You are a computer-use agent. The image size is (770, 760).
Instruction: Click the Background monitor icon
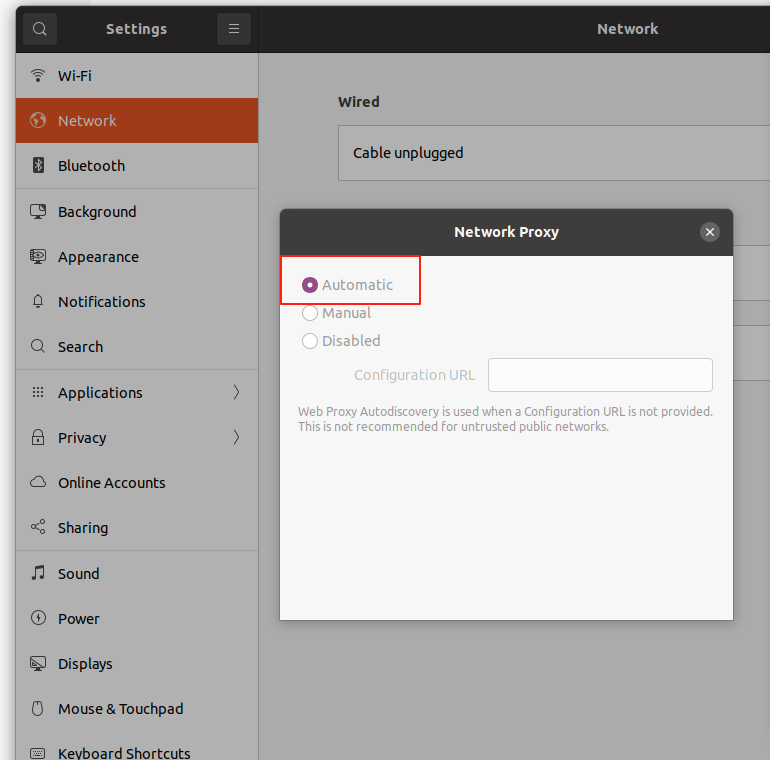38,212
